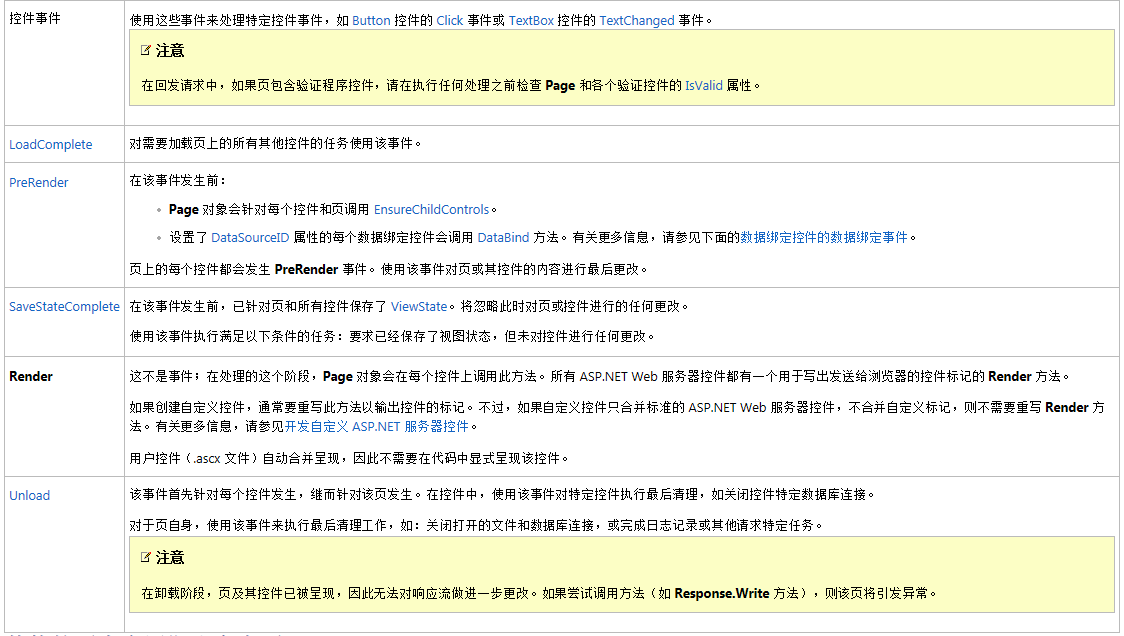Screen dimensions: 1124x636
Task: Follow the EnsureChildControls link
Action: [431, 210]
